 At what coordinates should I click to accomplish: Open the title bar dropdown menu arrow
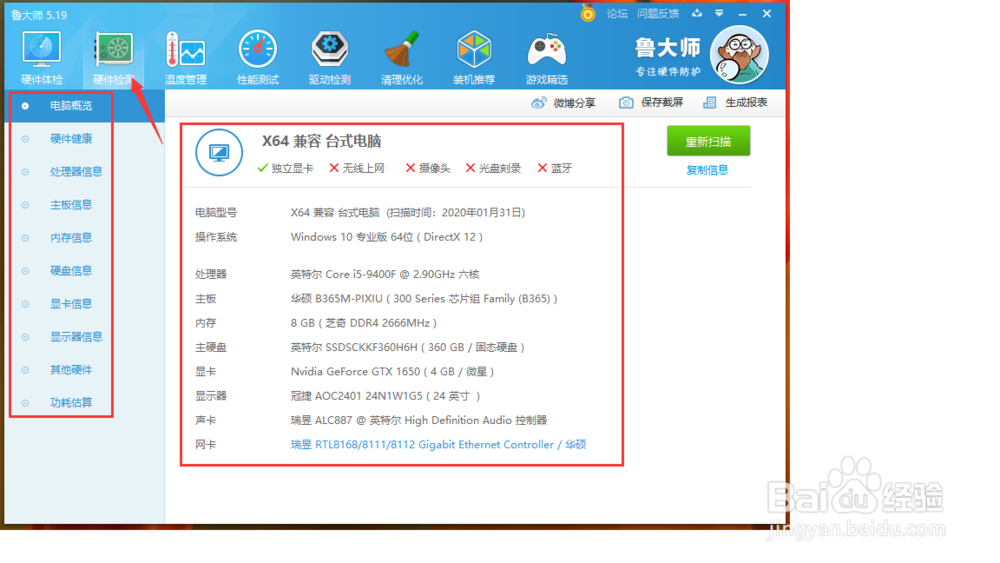[719, 13]
